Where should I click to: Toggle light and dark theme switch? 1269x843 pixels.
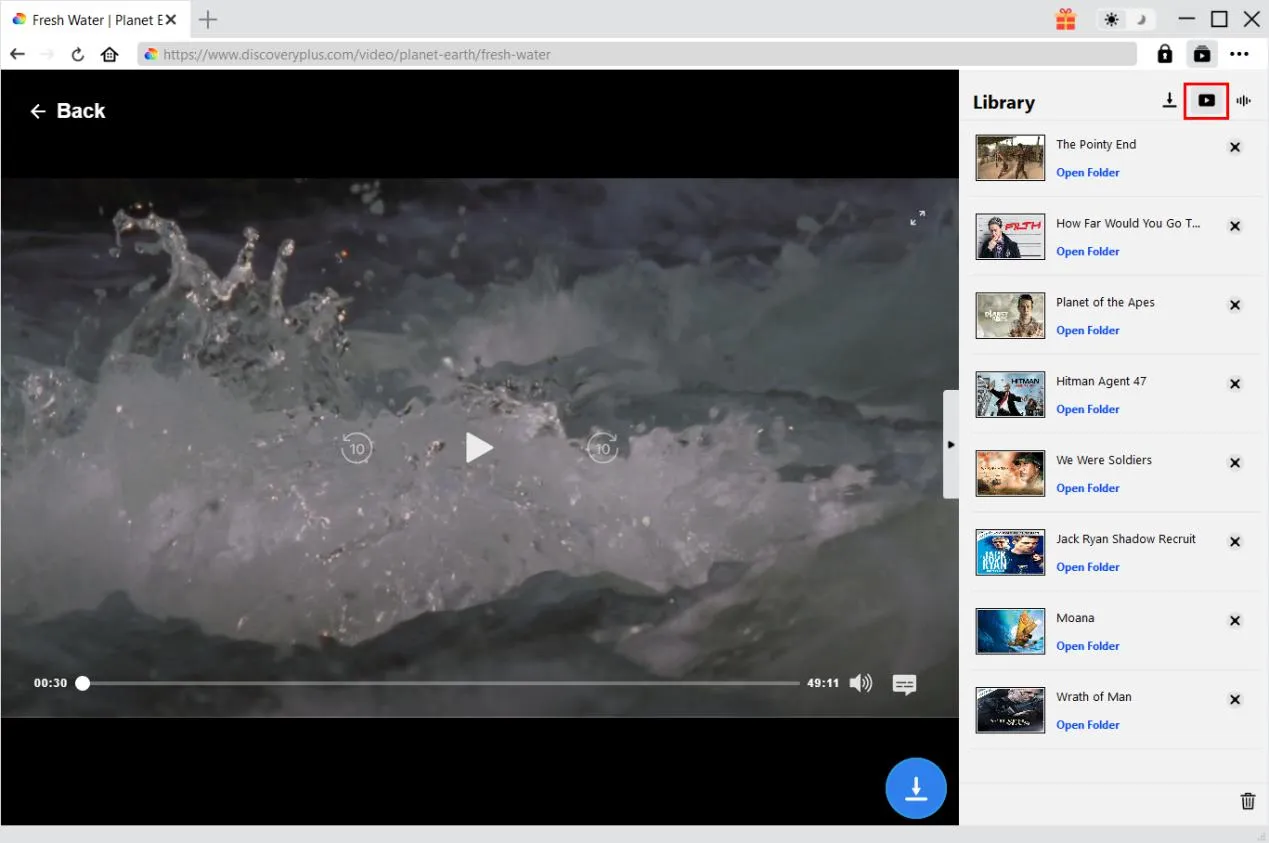pyautogui.click(x=1125, y=20)
